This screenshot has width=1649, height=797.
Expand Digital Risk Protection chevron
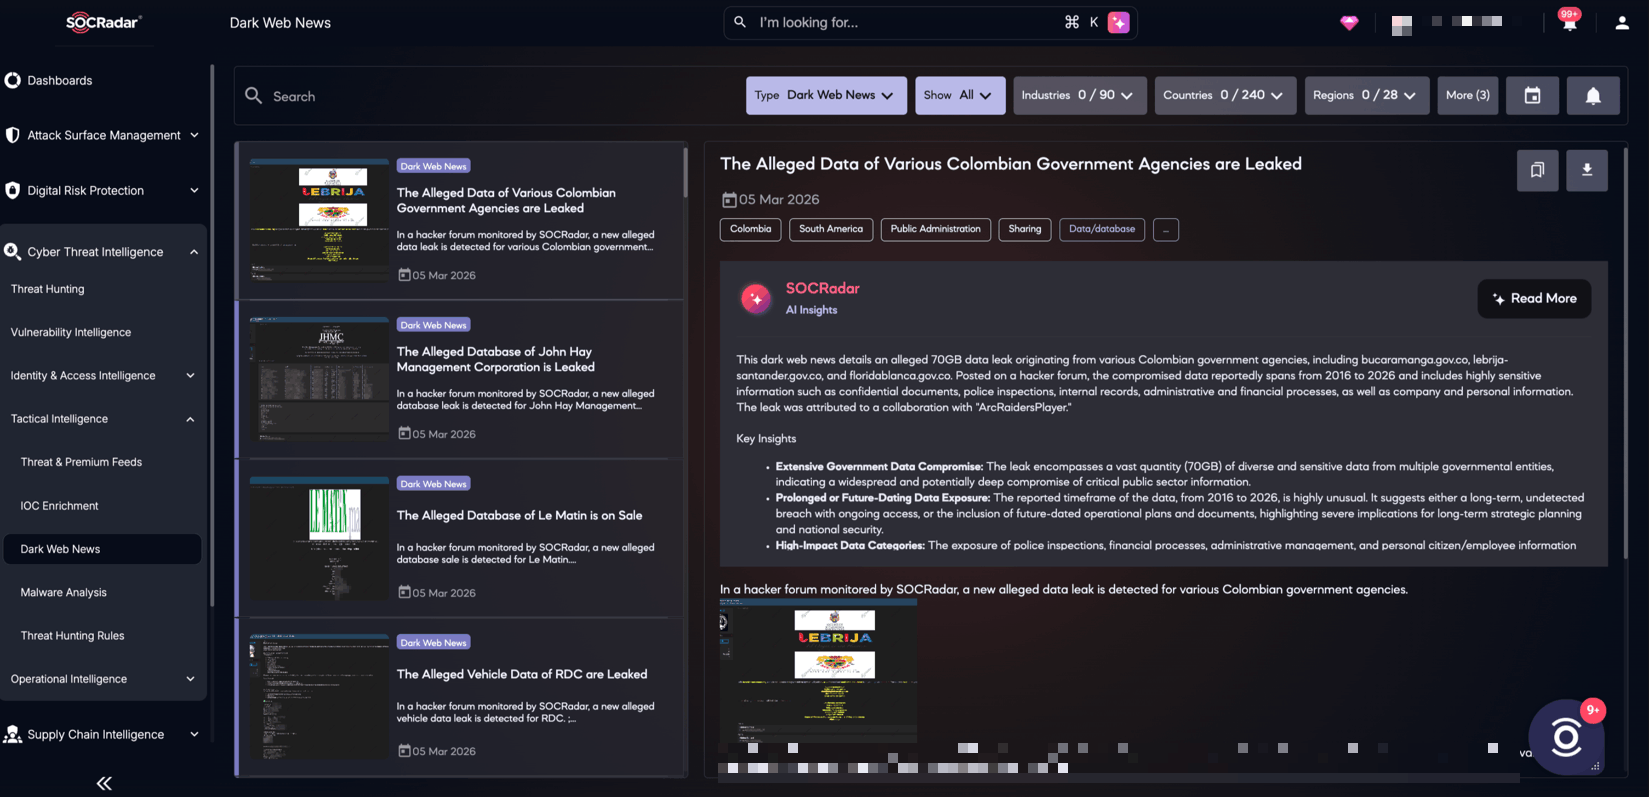194,190
